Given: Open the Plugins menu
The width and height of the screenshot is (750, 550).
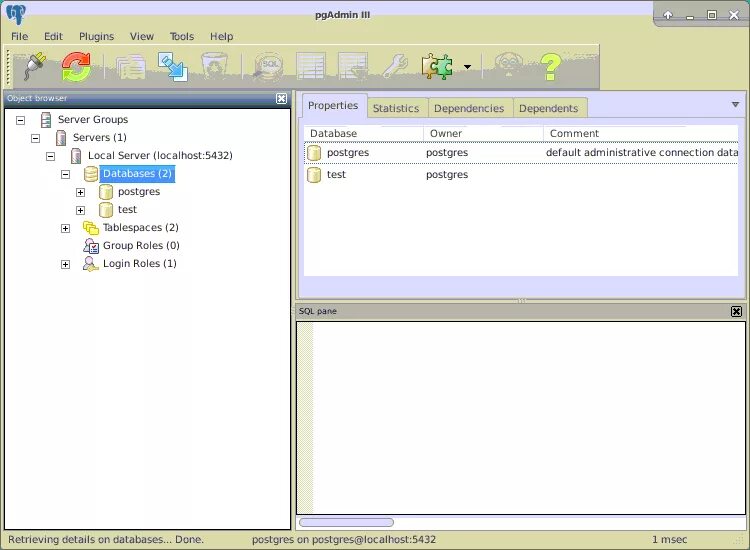Looking at the screenshot, I should 97,36.
